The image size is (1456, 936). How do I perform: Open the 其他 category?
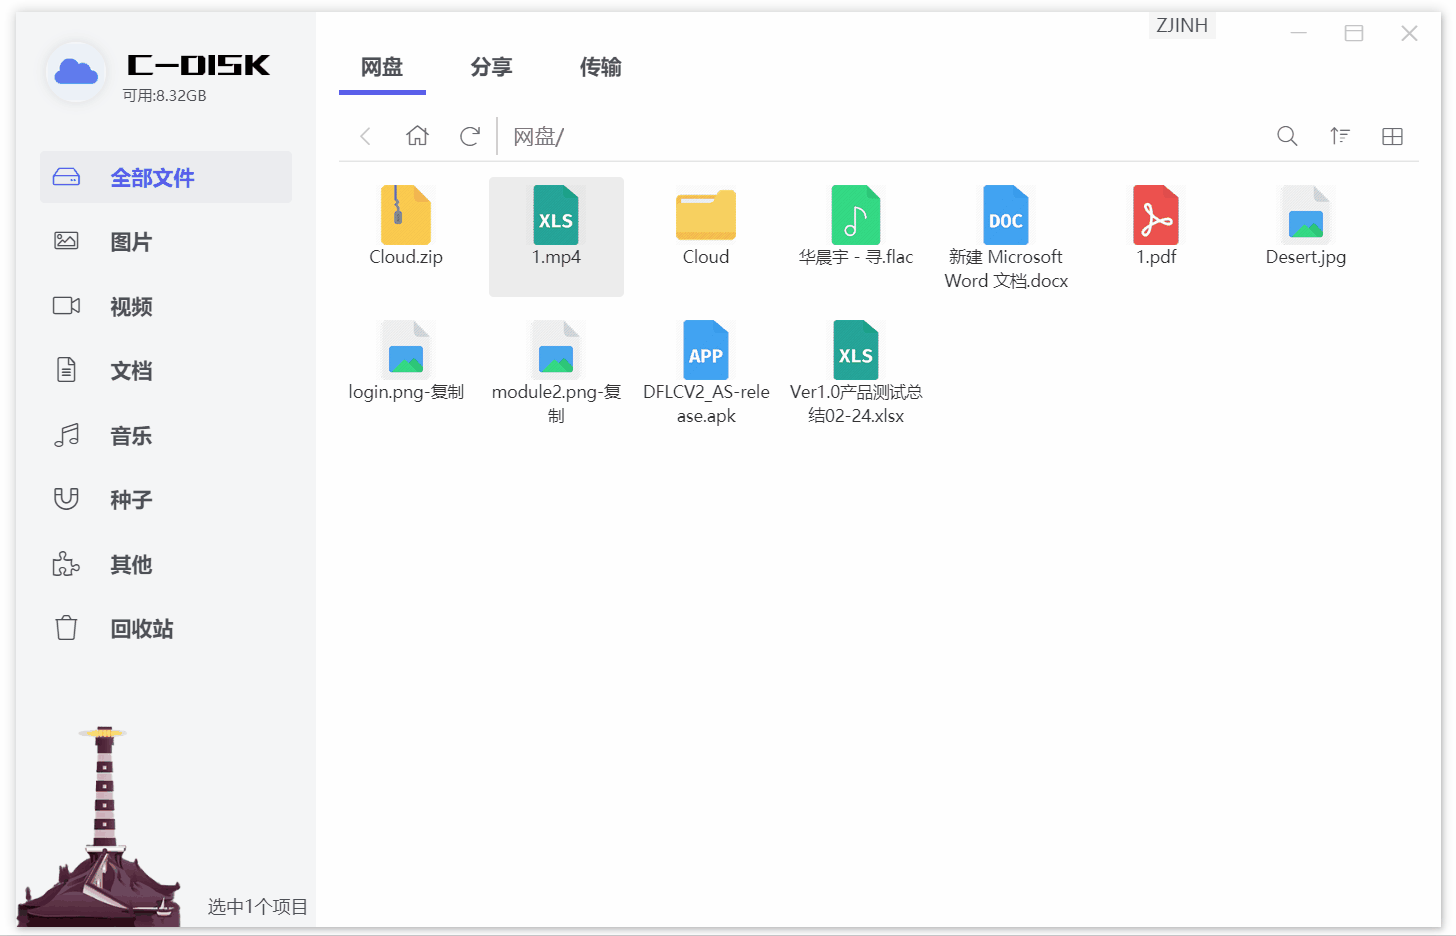[x=131, y=564]
